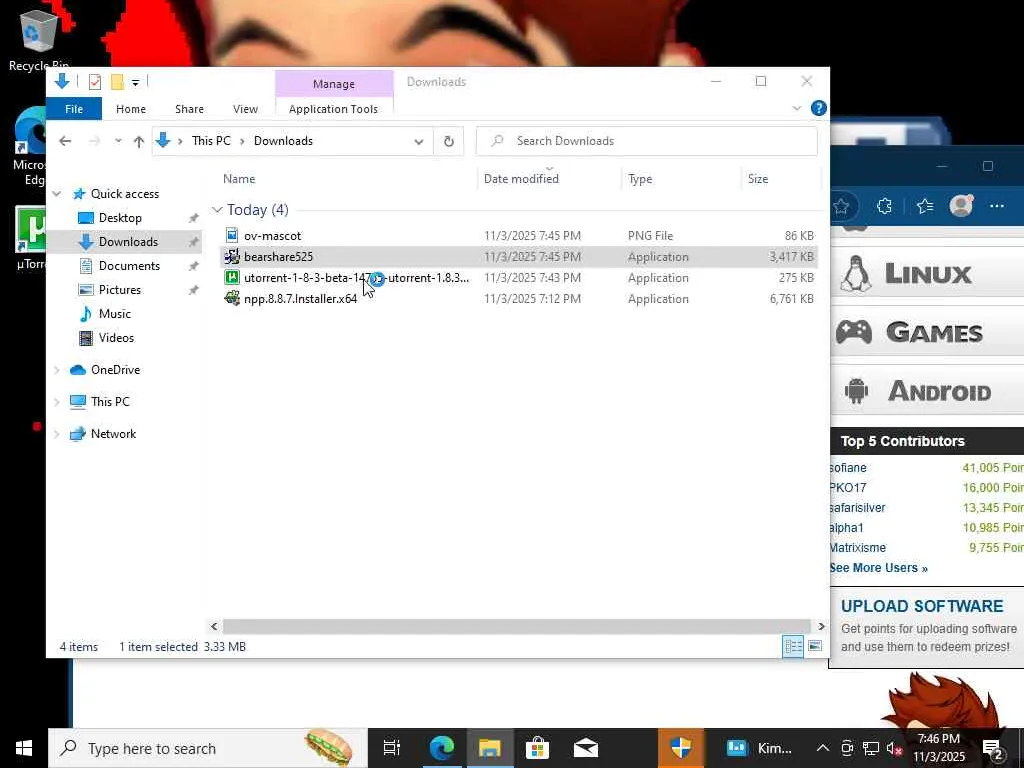Screen dimensions: 1024x768
Task: Open the notification center icon
Action: pyautogui.click(x=993, y=749)
